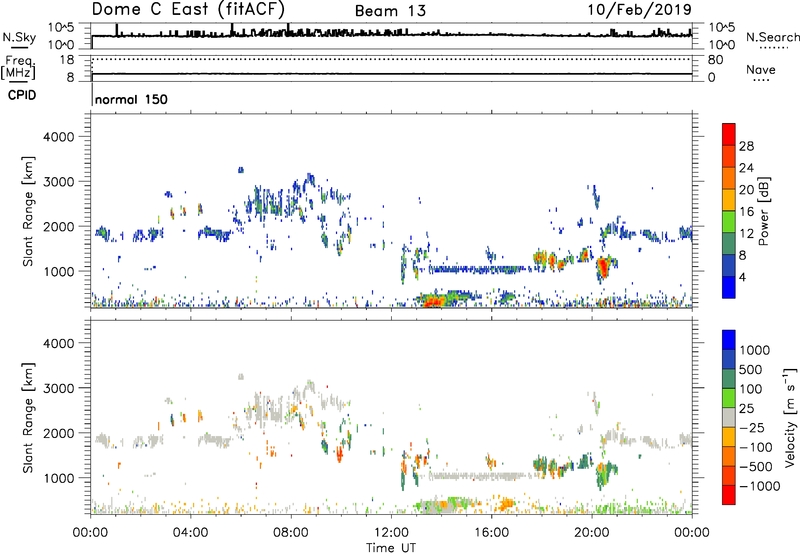
Task: Click the Power colorbar '28' tick label
Action: [746, 146]
